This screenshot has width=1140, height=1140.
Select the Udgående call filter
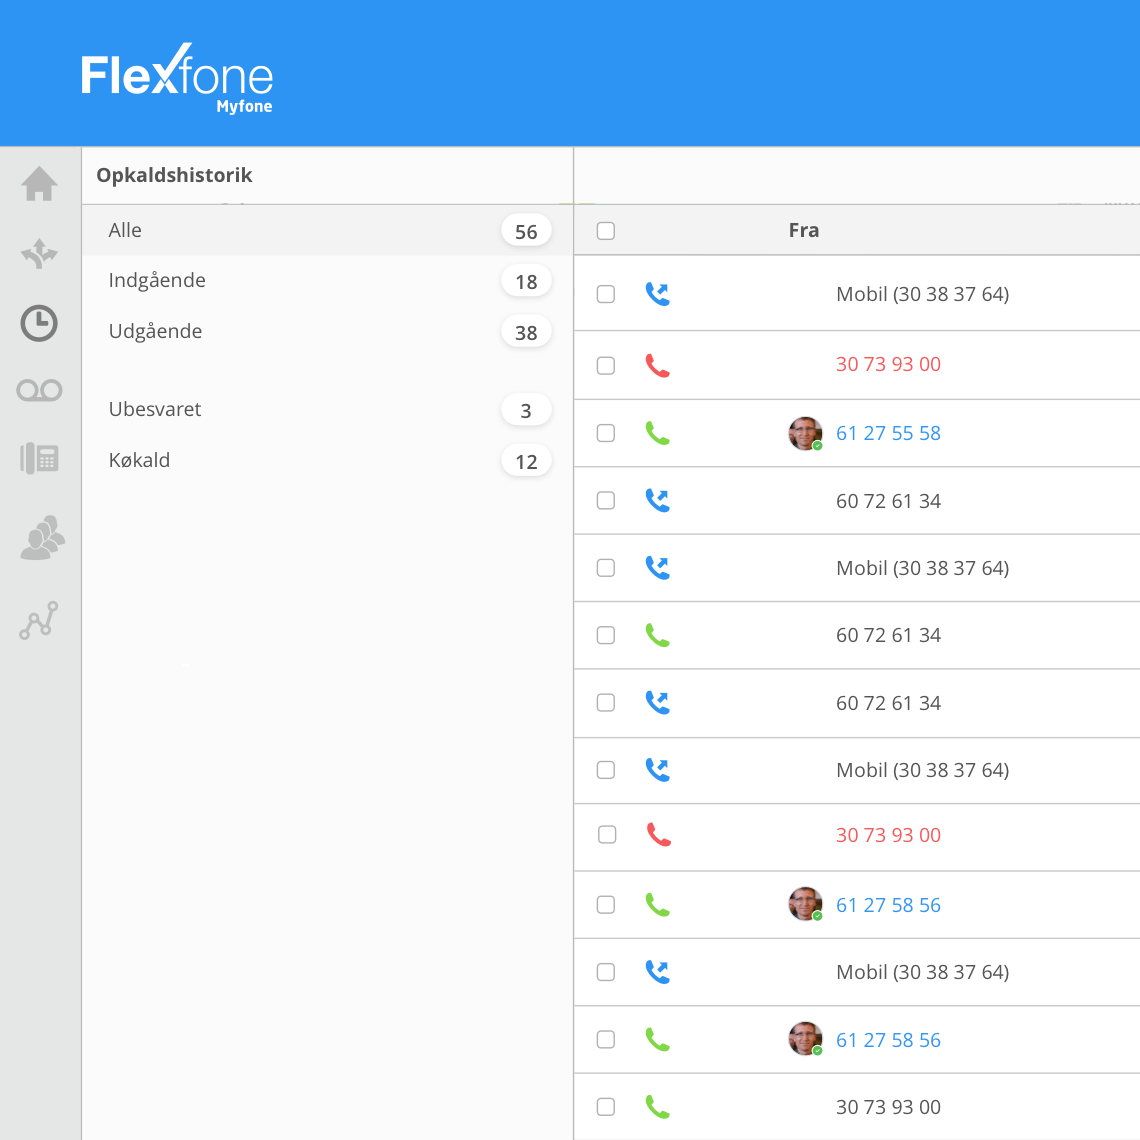[x=327, y=332]
